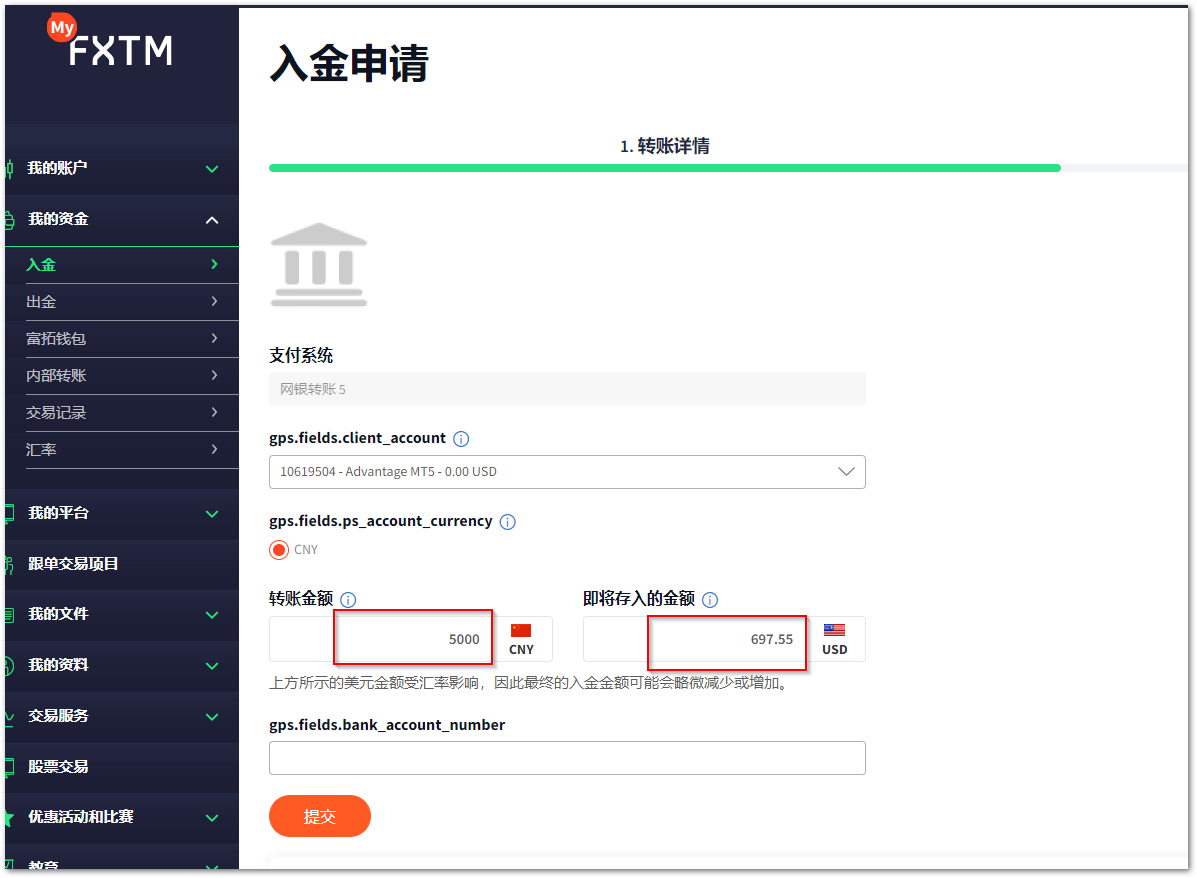Click the bank account number input field
1197x878 pixels.
567,758
